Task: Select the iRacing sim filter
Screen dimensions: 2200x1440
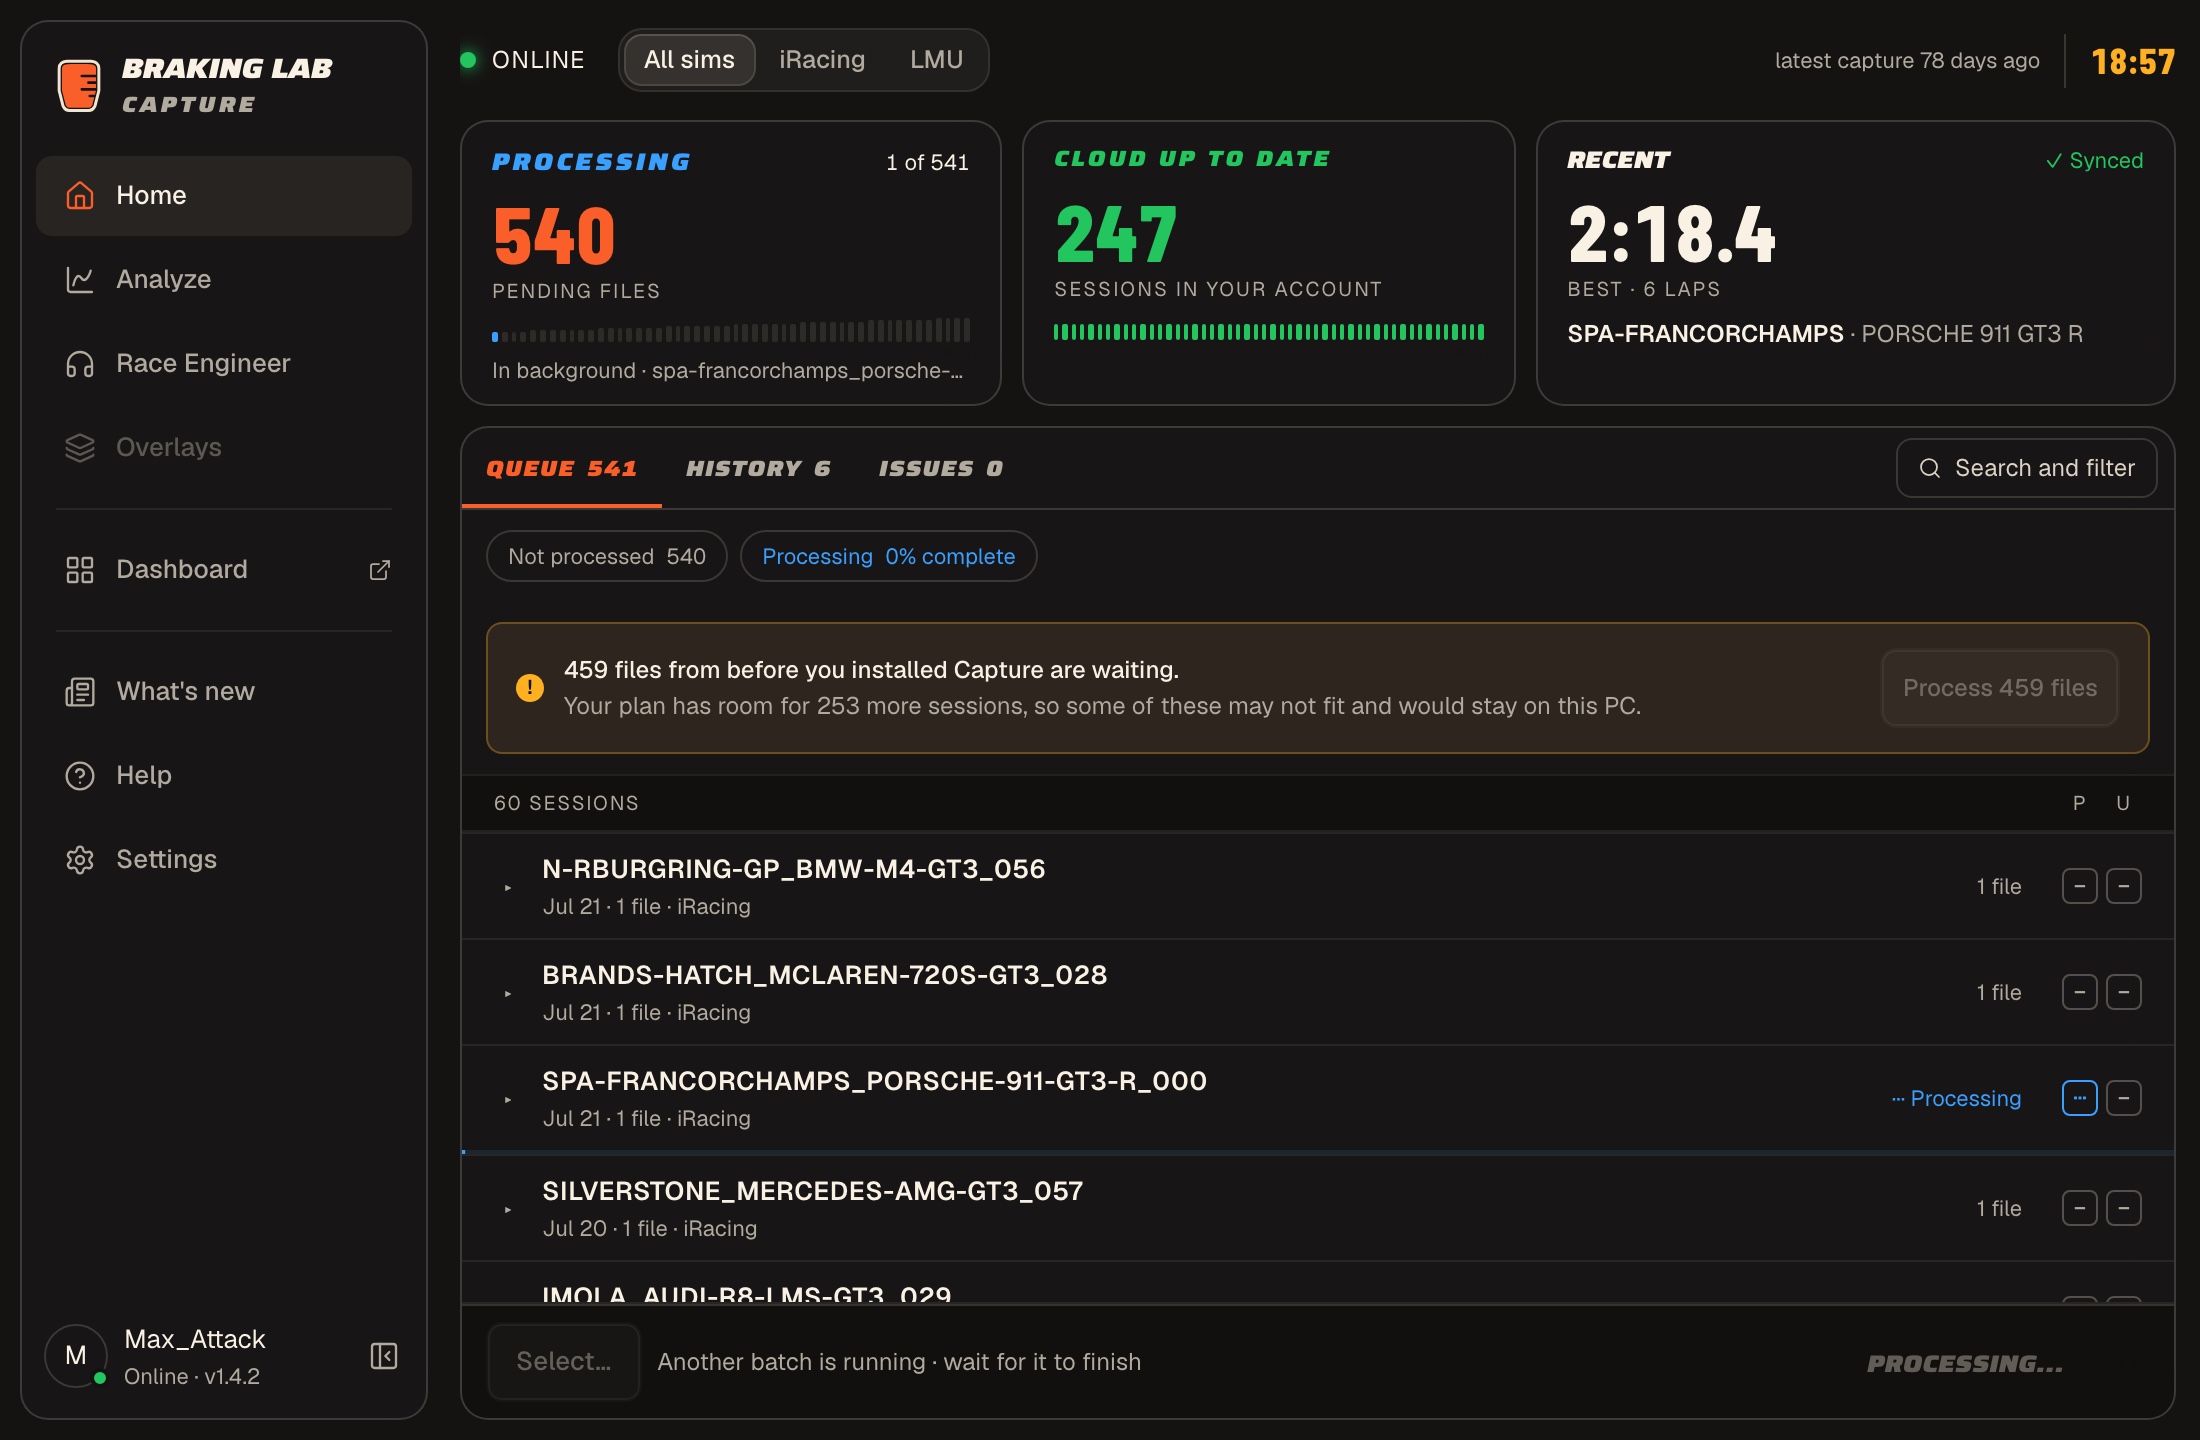Action: point(822,60)
